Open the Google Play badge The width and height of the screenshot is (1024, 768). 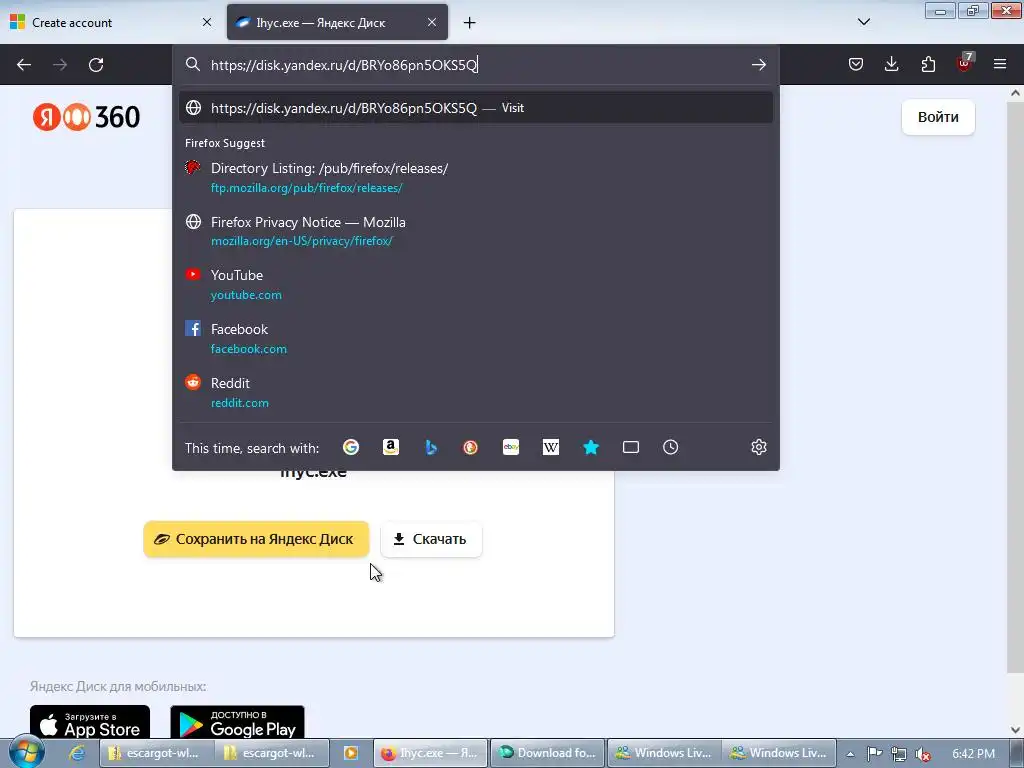click(237, 723)
